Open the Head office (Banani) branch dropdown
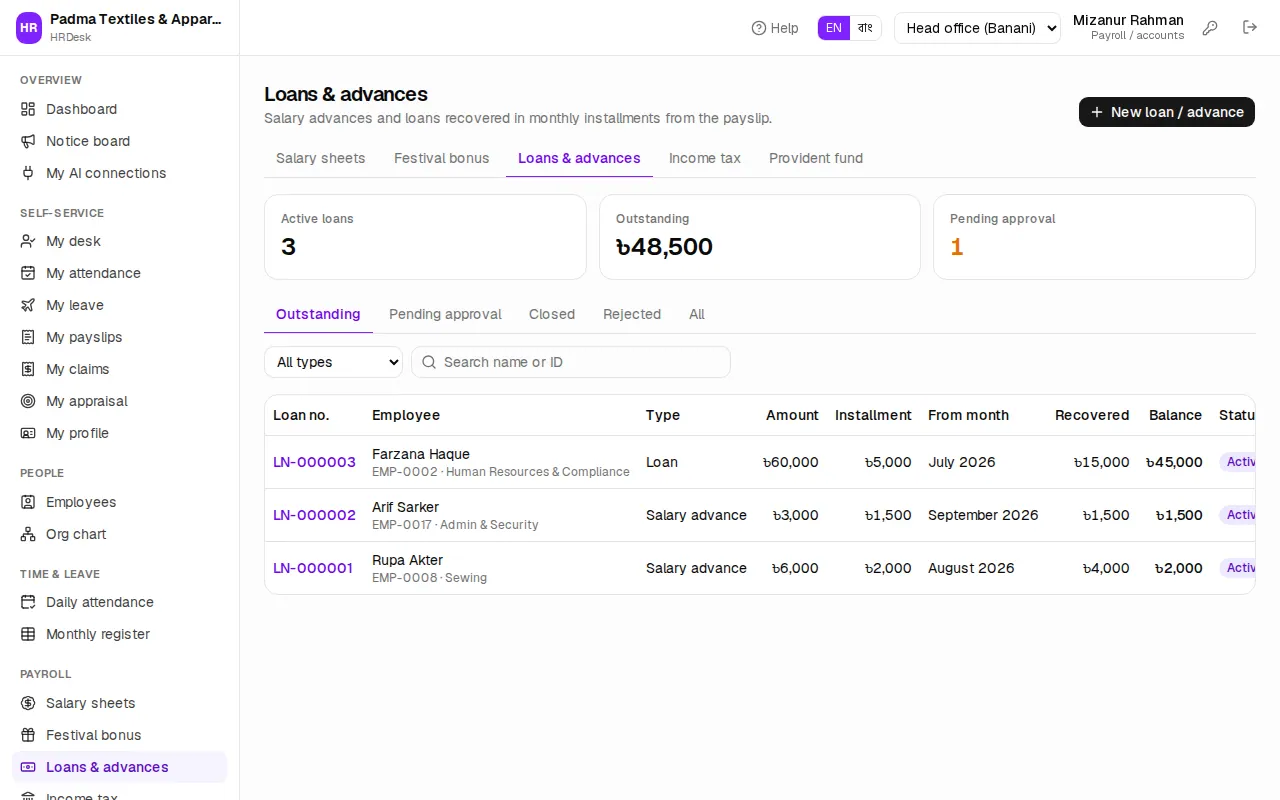 point(977,28)
